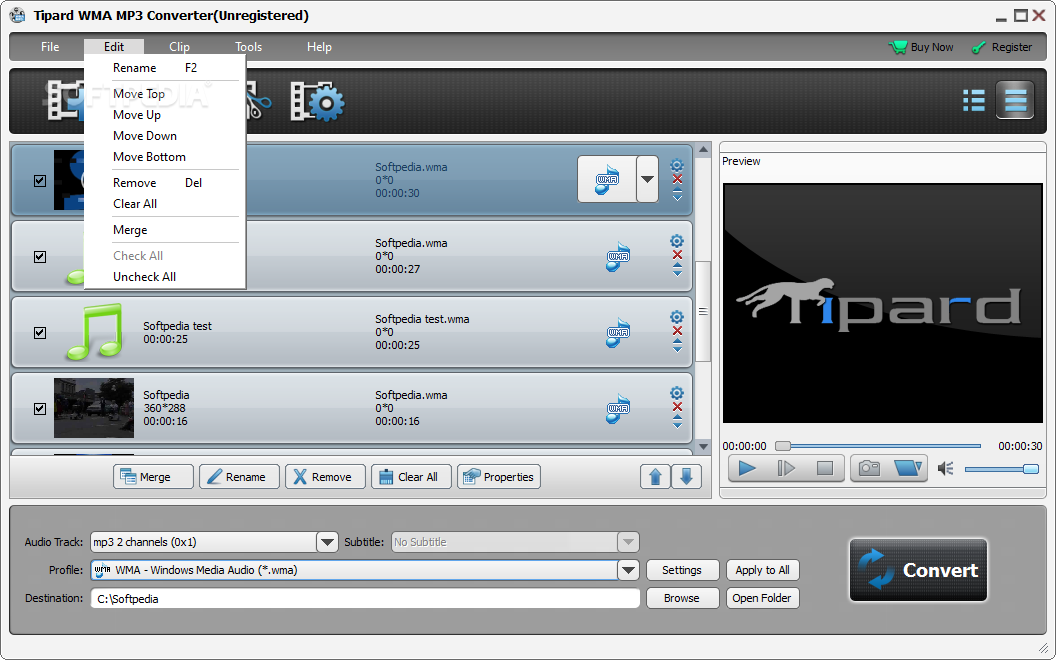
Task: Toggle reorder arrows on 00:00:16 row
Action: point(677,422)
